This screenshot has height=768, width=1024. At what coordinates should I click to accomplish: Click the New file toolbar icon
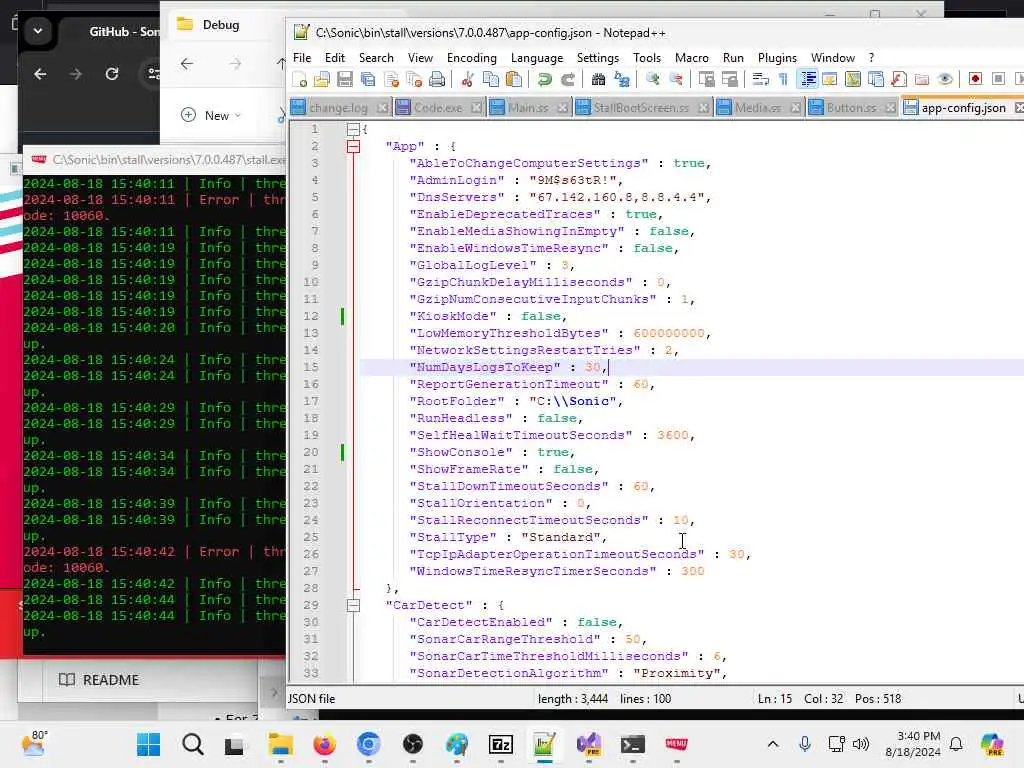[x=300, y=80]
